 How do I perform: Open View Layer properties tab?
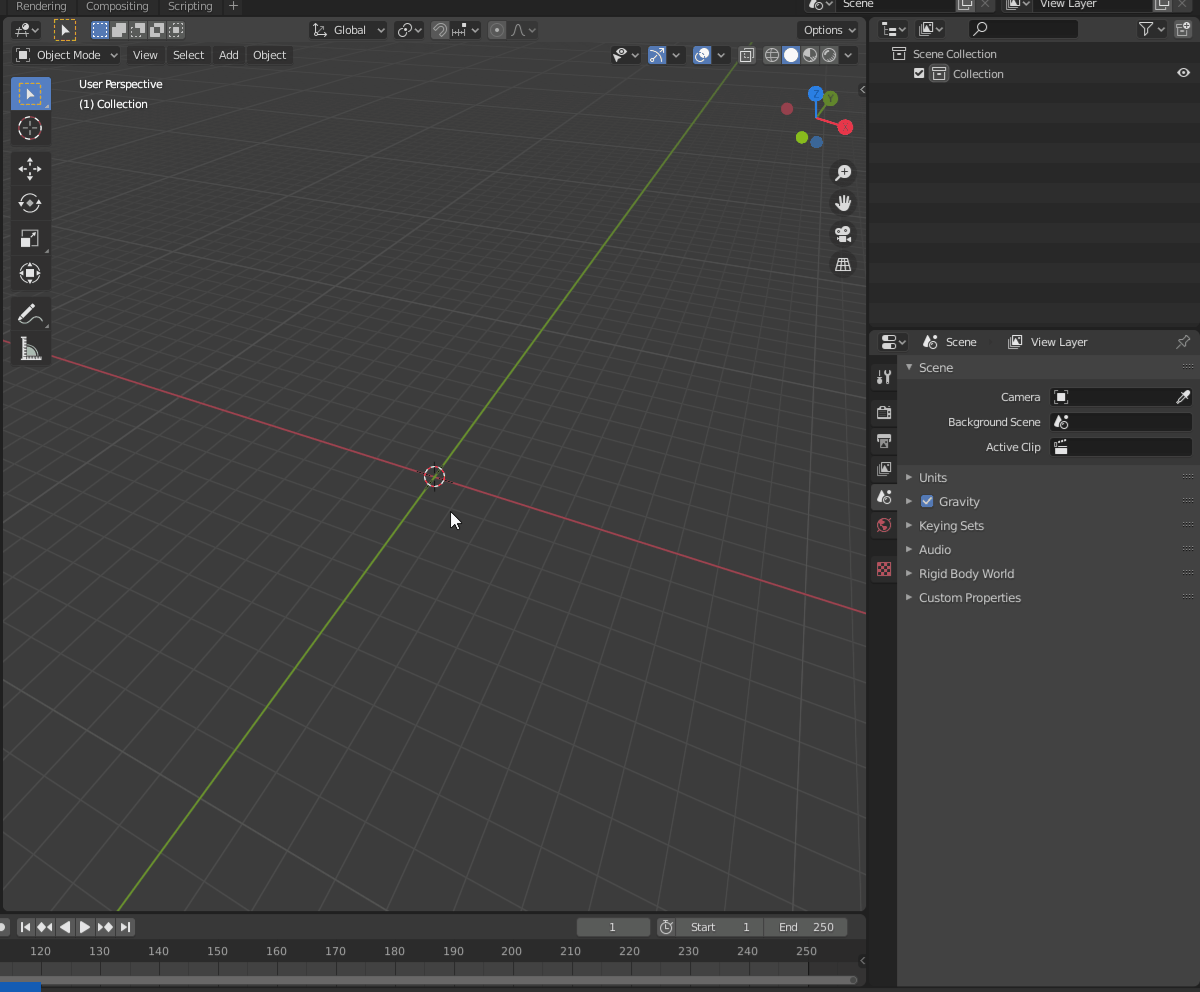(x=884, y=468)
